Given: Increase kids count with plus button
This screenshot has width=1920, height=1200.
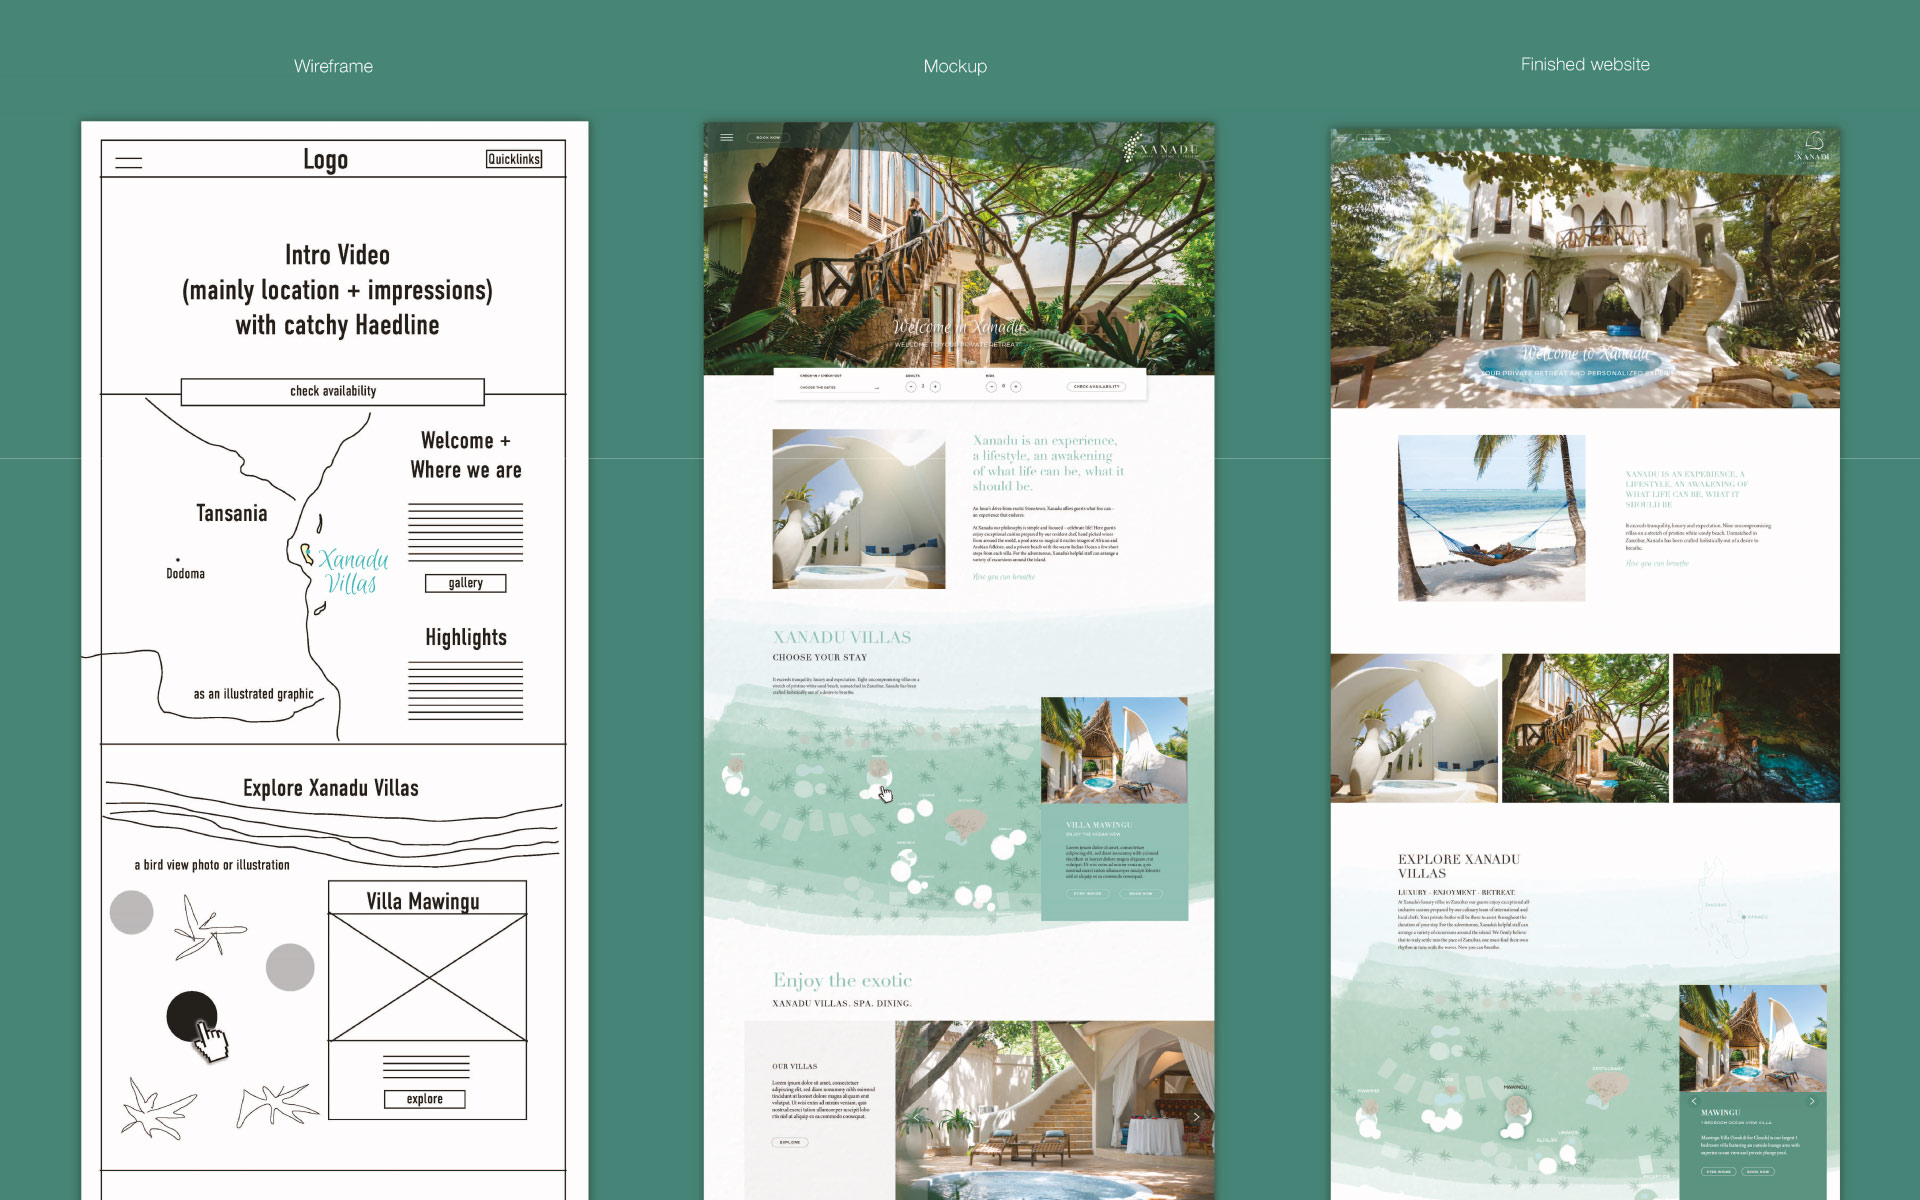Looking at the screenshot, I should pyautogui.click(x=1016, y=387).
